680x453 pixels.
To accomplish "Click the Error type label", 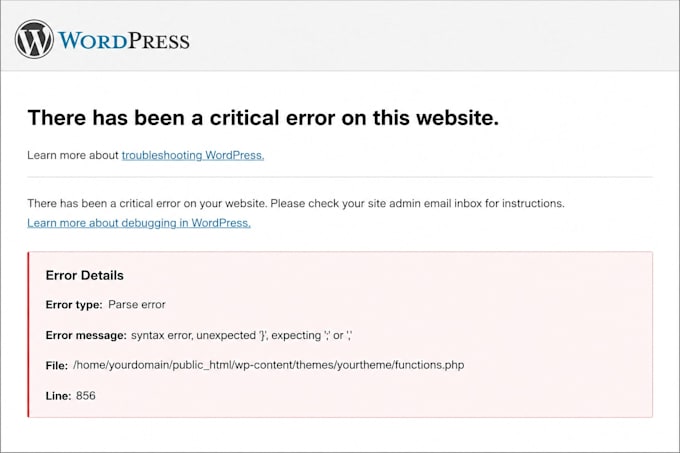I will pos(74,305).
